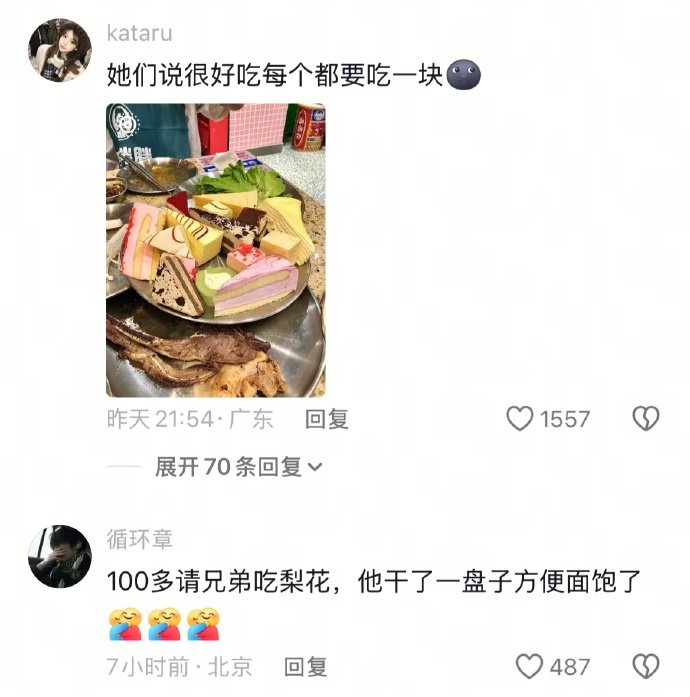Tap the dark moon face emoji
690x697 pixels.
pos(463,74)
